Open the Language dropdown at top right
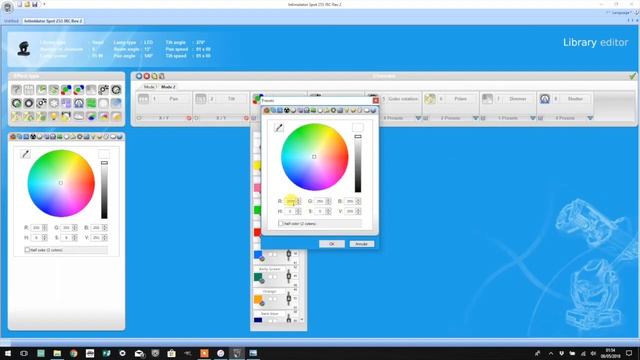Viewport: 640px width, 360px height. 622,13
